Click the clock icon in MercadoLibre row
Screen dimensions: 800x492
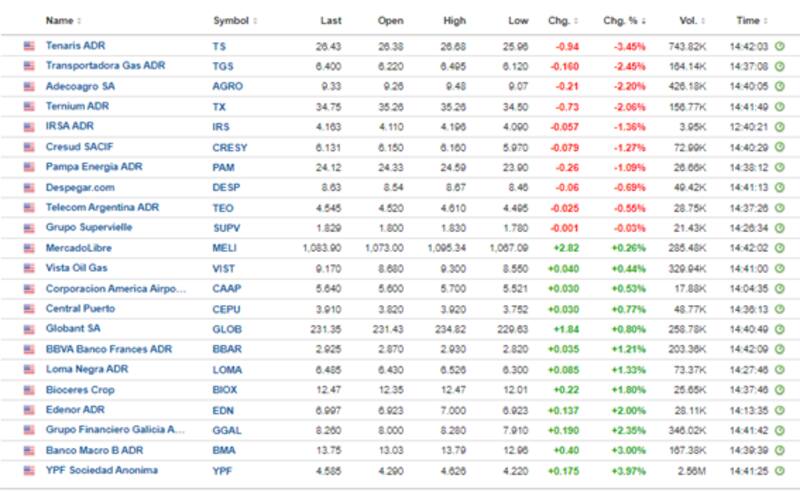tap(780, 248)
